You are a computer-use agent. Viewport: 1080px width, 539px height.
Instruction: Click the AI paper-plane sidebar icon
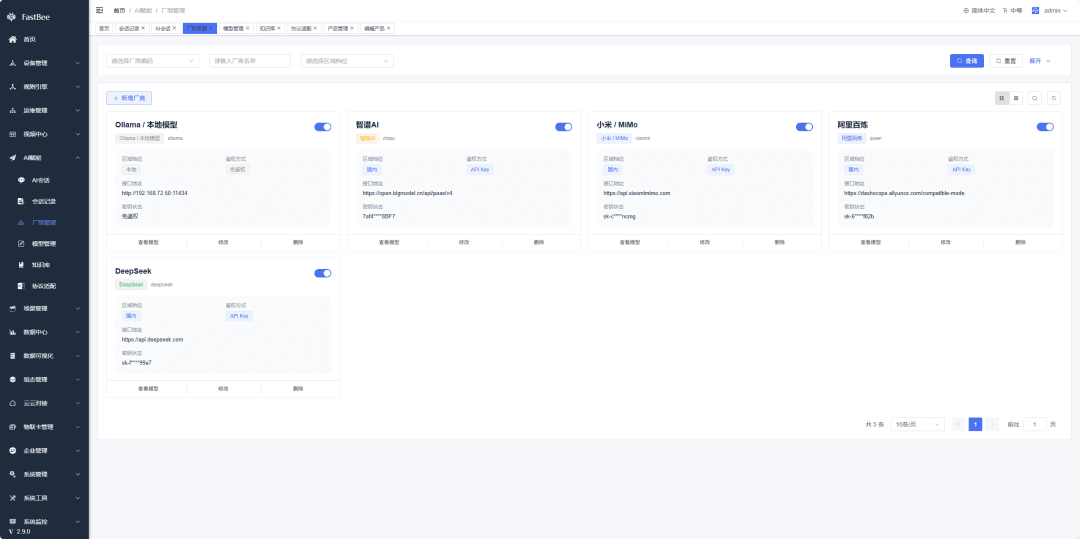(x=12, y=158)
